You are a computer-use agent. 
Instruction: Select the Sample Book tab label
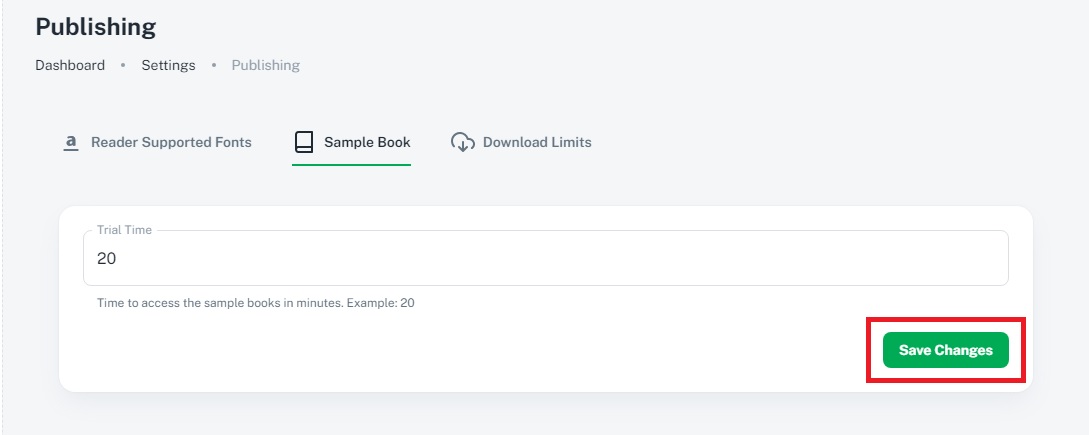pos(367,143)
